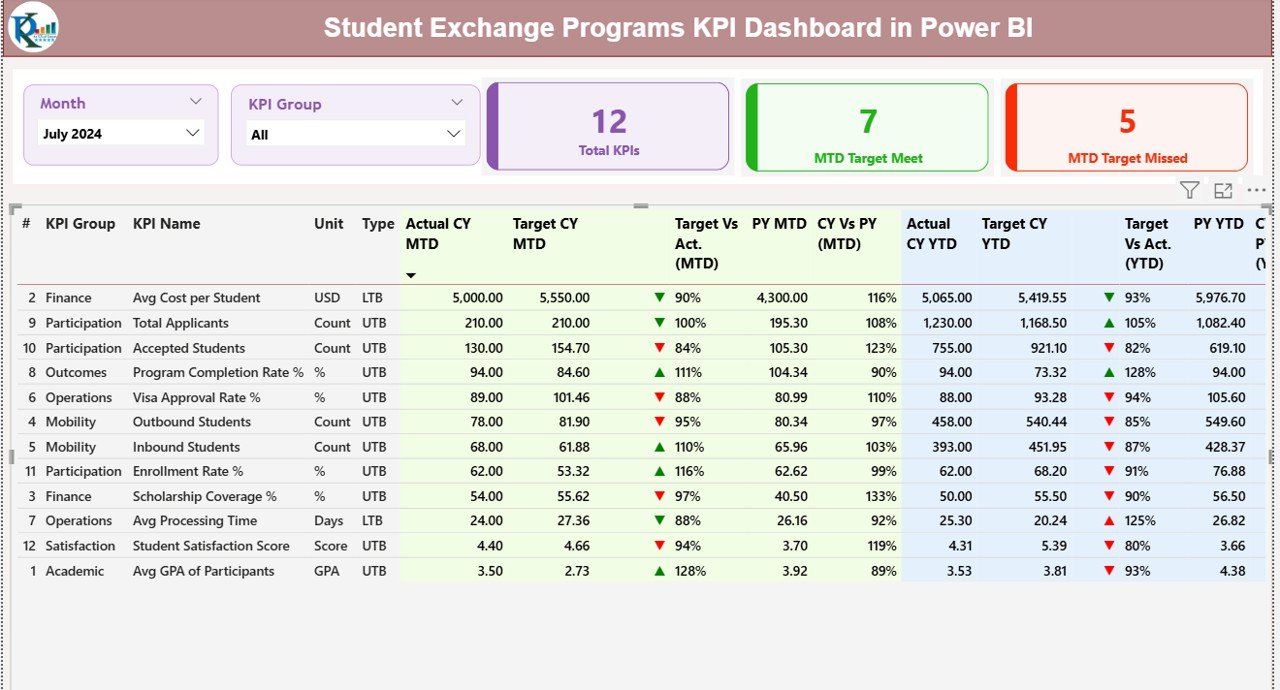The width and height of the screenshot is (1280, 690).
Task: Click the YTD green arrow for Total Applicants
Action: [x=1109, y=323]
